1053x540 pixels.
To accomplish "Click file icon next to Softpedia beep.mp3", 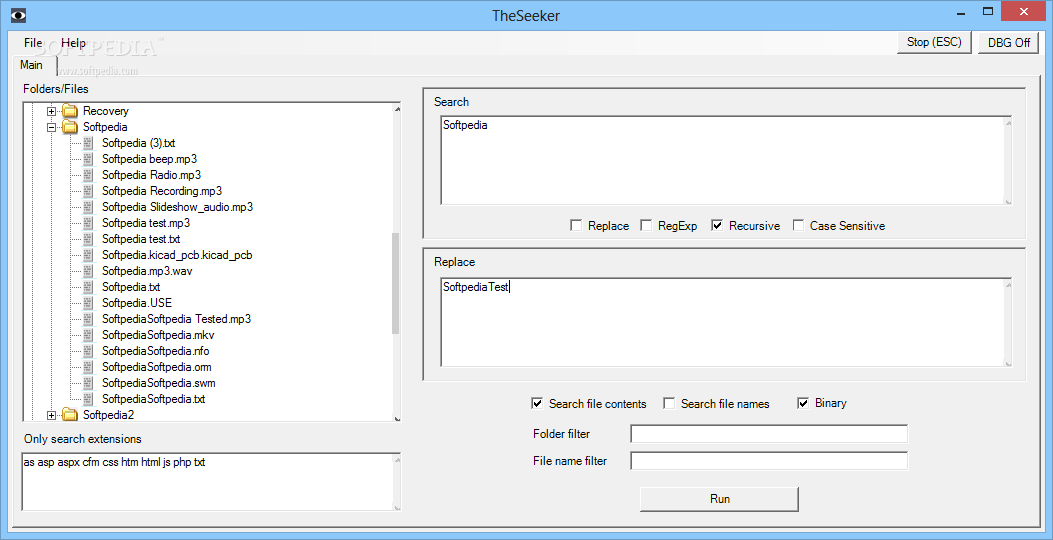I will (89, 159).
